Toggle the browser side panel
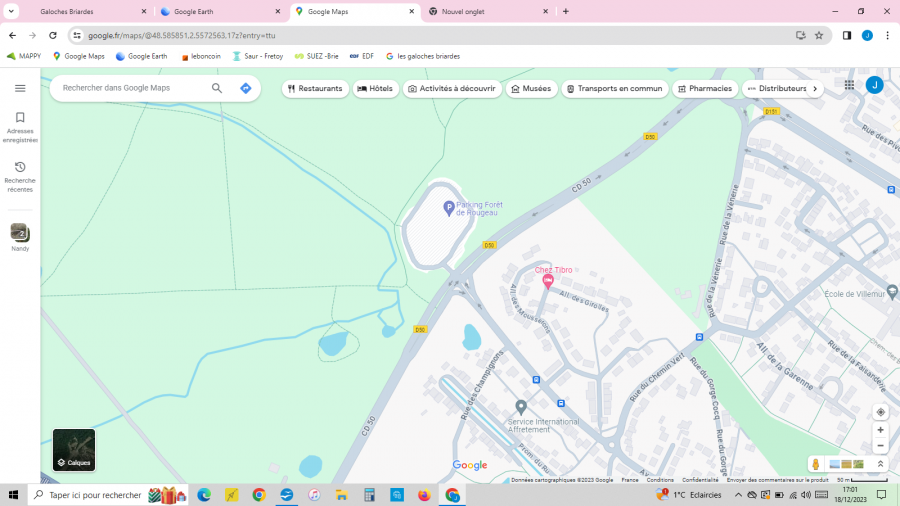 click(x=847, y=35)
